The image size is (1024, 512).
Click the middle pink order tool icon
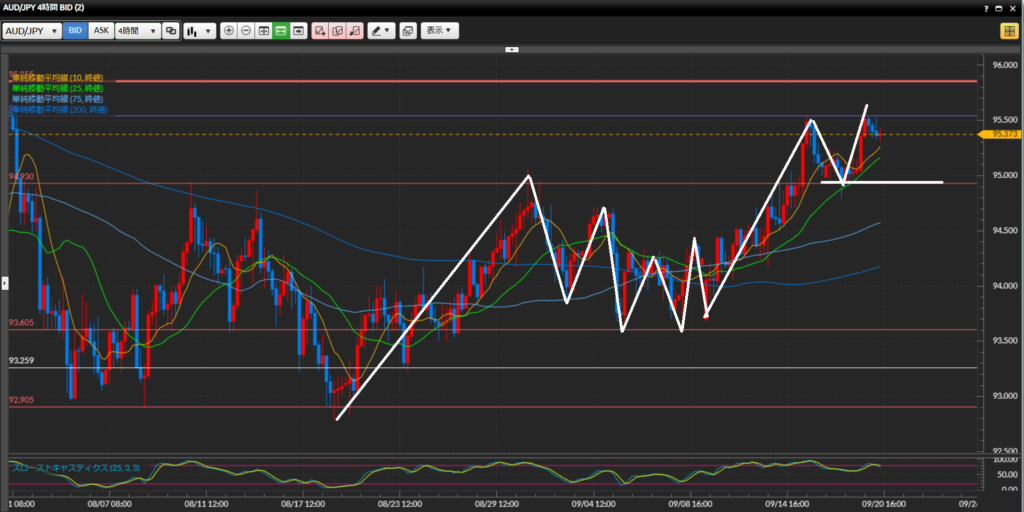pos(337,31)
